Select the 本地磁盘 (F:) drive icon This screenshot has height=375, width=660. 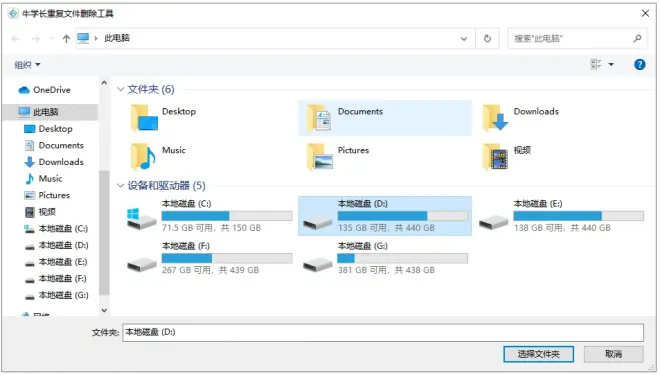[142, 264]
